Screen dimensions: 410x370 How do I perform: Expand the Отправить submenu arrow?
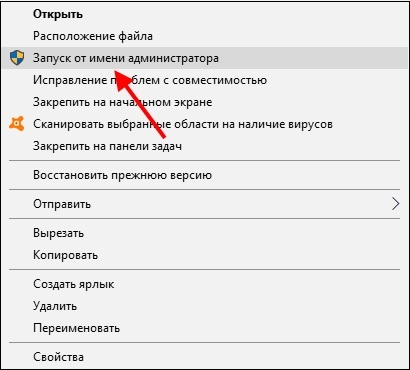[x=395, y=204]
